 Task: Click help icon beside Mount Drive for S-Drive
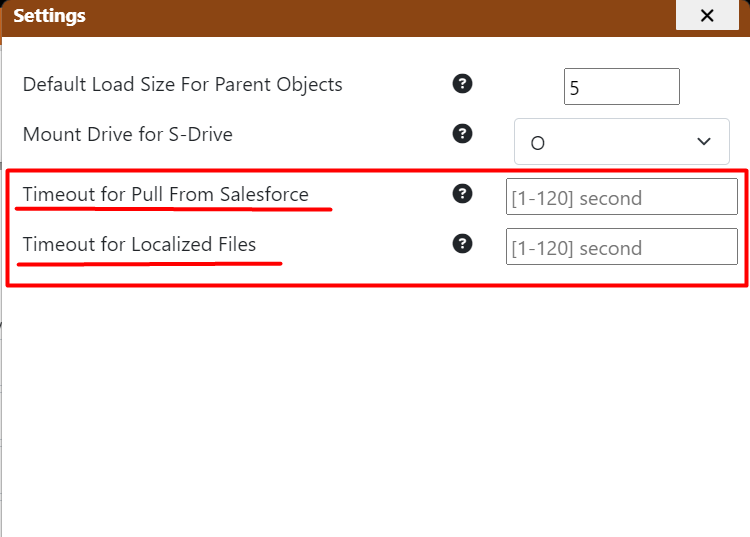(462, 133)
